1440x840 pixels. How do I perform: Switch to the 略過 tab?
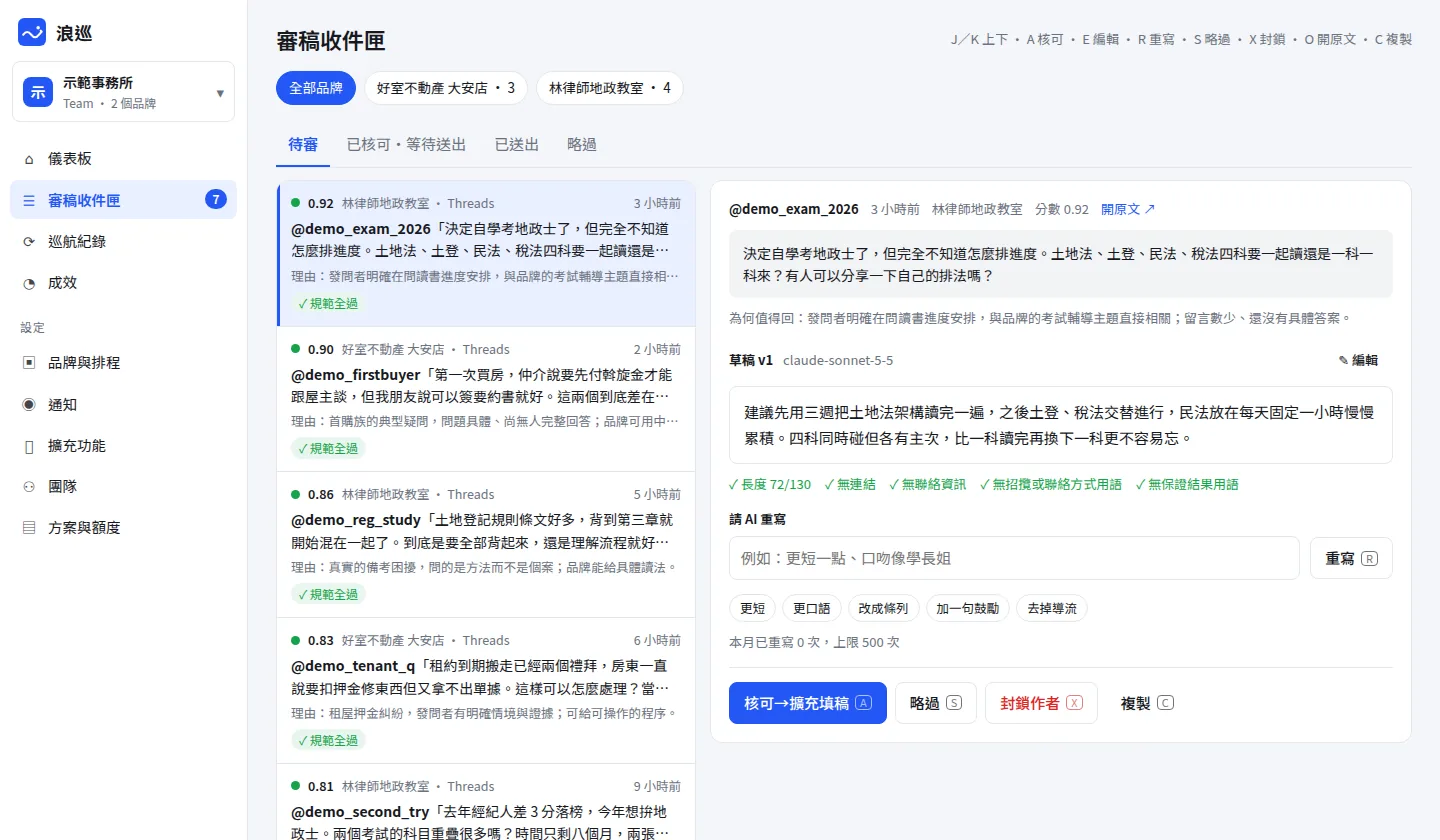coord(582,145)
